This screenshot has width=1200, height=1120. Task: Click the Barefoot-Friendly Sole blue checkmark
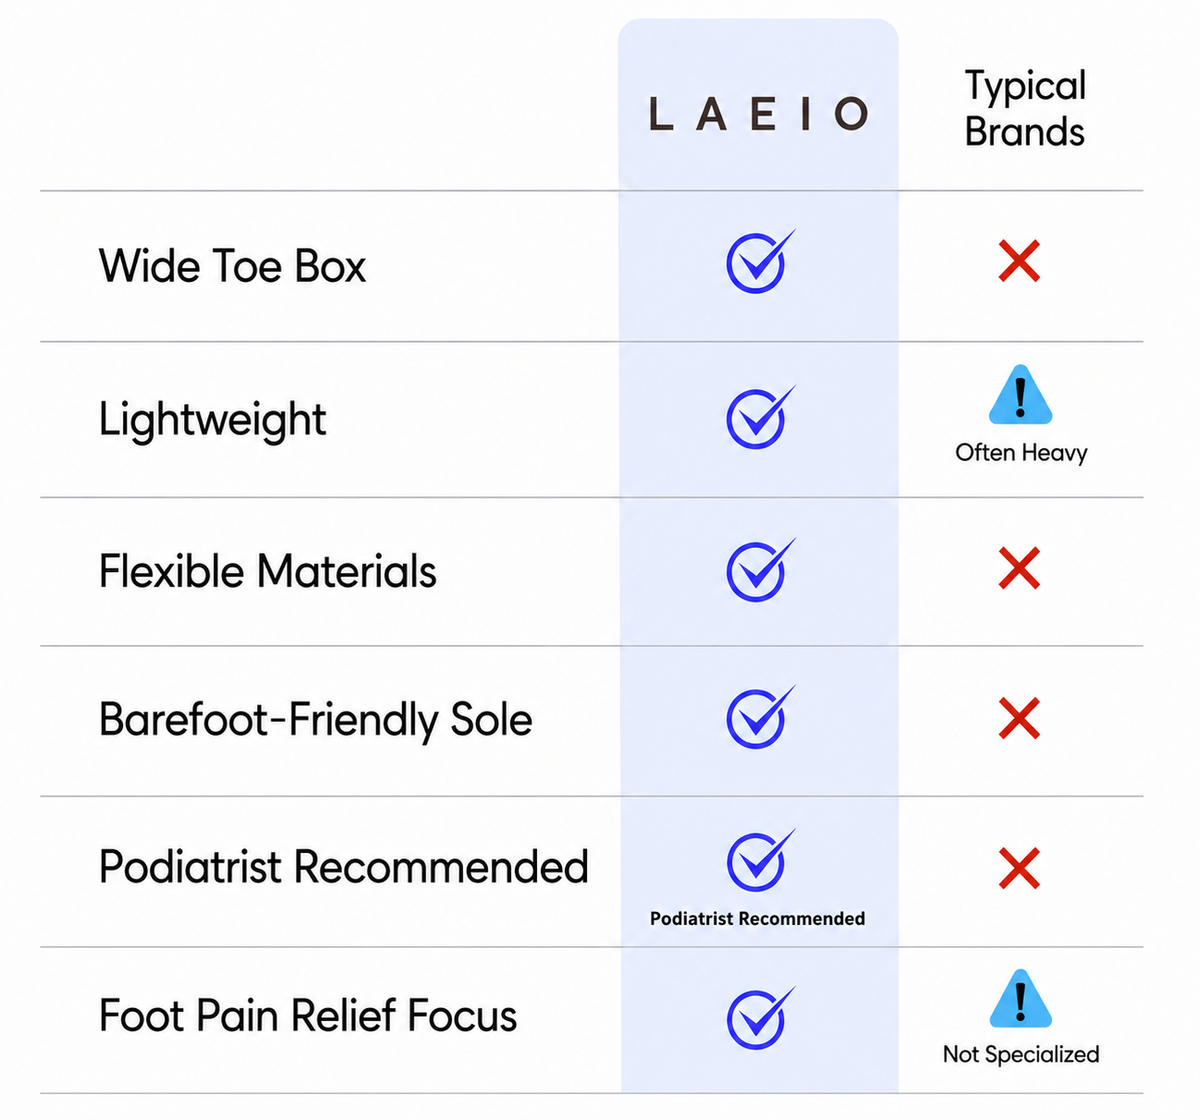760,717
